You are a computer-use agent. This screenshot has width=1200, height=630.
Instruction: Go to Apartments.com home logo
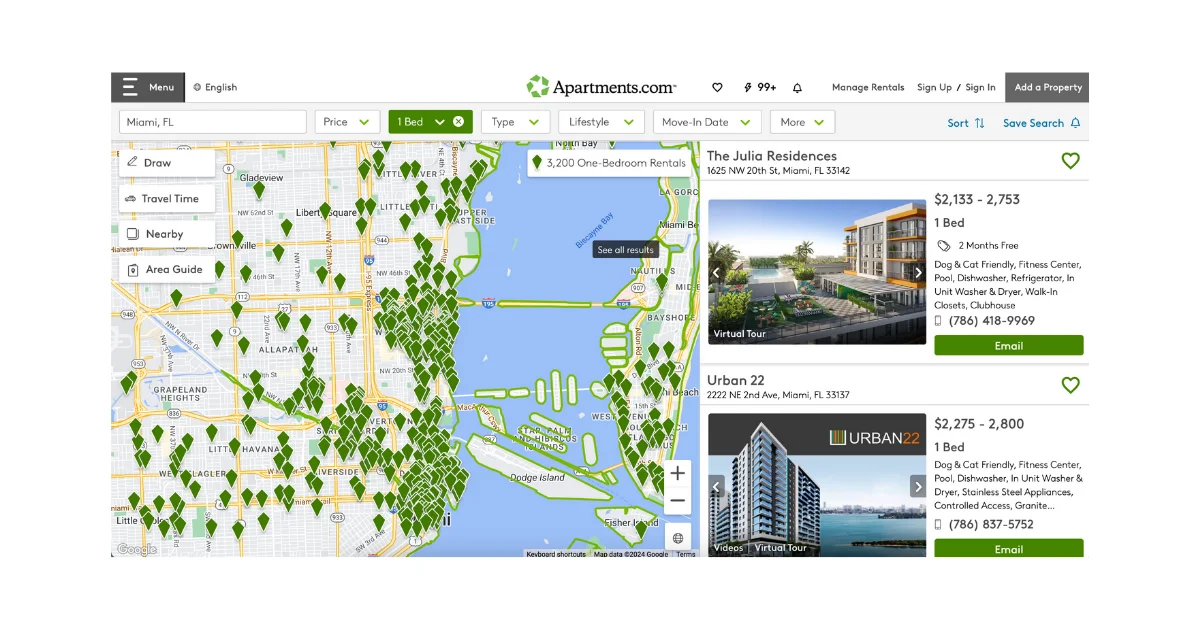(601, 87)
